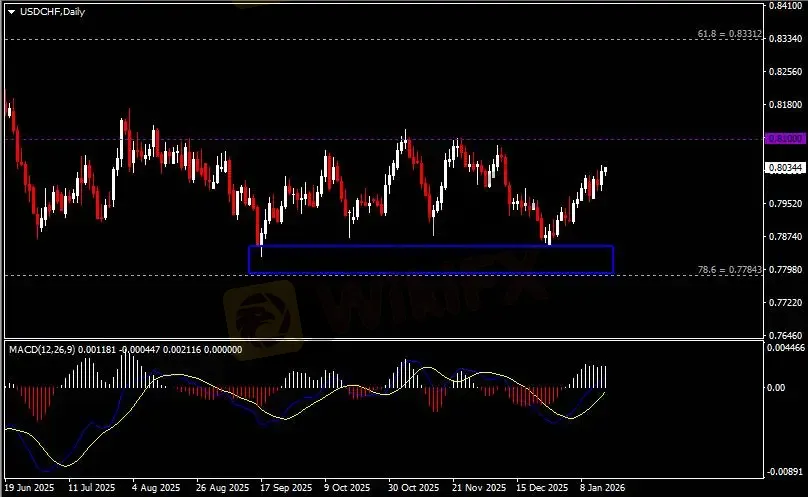Select the current price tag 0.80344
The width and height of the screenshot is (808, 497).
coord(785,168)
